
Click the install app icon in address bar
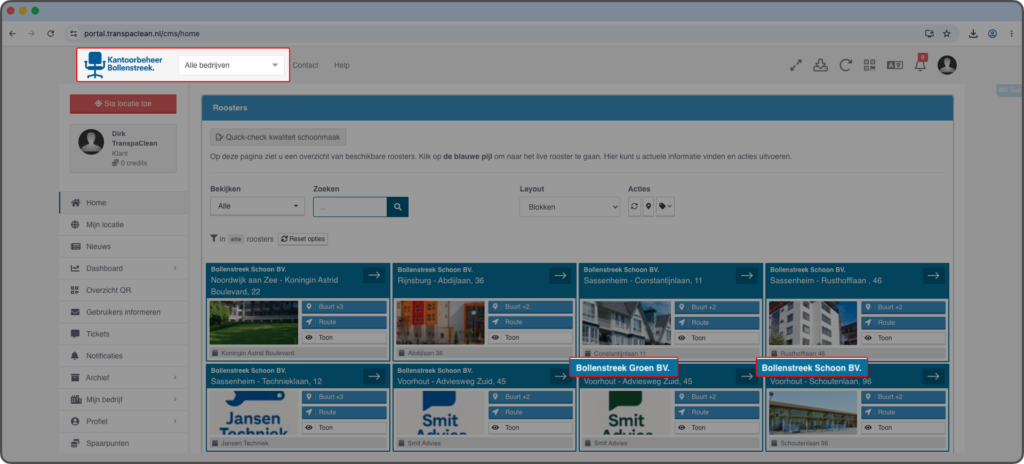tap(929, 33)
